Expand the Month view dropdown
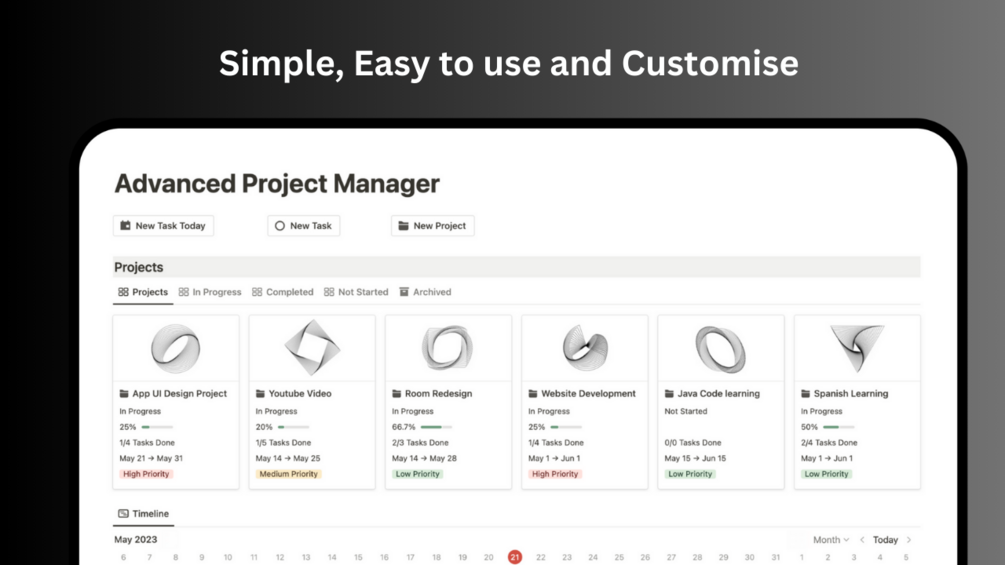The image size is (1005, 565). (831, 540)
